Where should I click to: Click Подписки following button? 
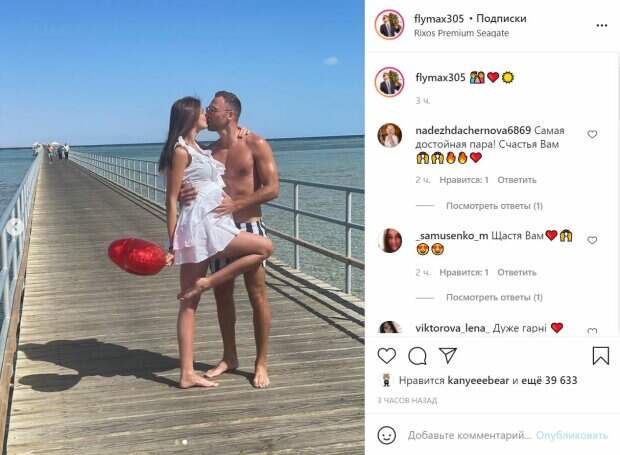(501, 18)
